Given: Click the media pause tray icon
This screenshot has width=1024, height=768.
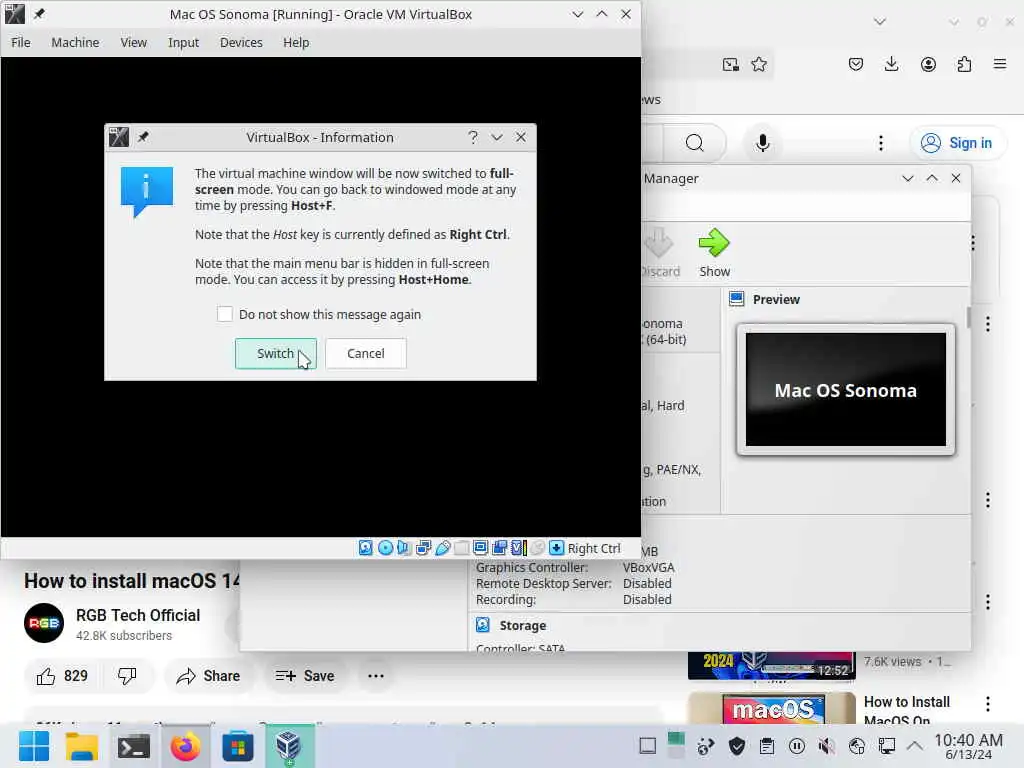Looking at the screenshot, I should pos(797,746).
